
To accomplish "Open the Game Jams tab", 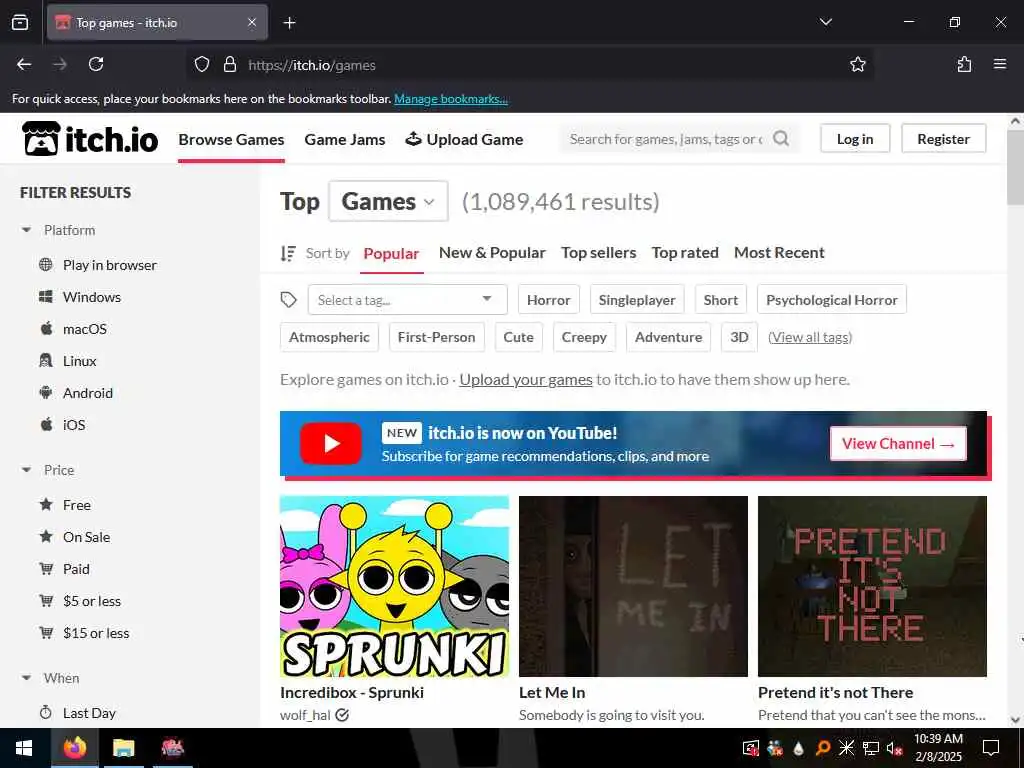I will pyautogui.click(x=345, y=139).
